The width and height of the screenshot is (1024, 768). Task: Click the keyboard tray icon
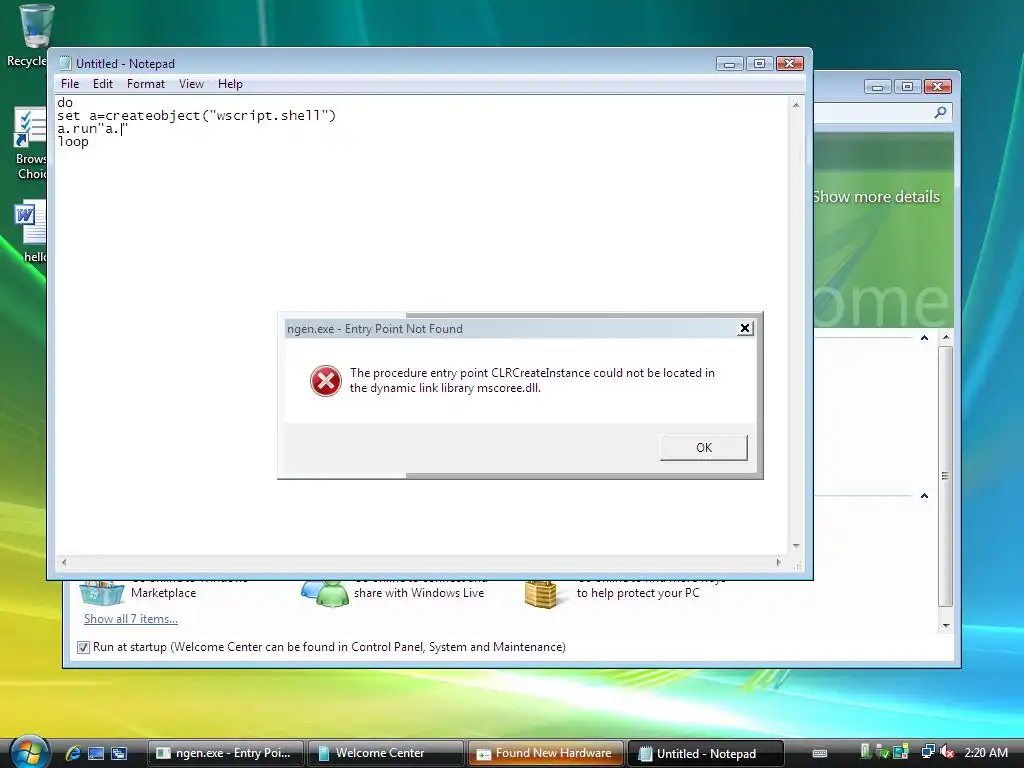[820, 753]
